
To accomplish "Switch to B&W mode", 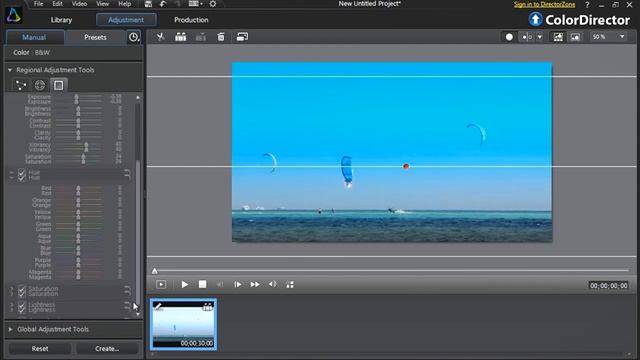I will coord(42,53).
